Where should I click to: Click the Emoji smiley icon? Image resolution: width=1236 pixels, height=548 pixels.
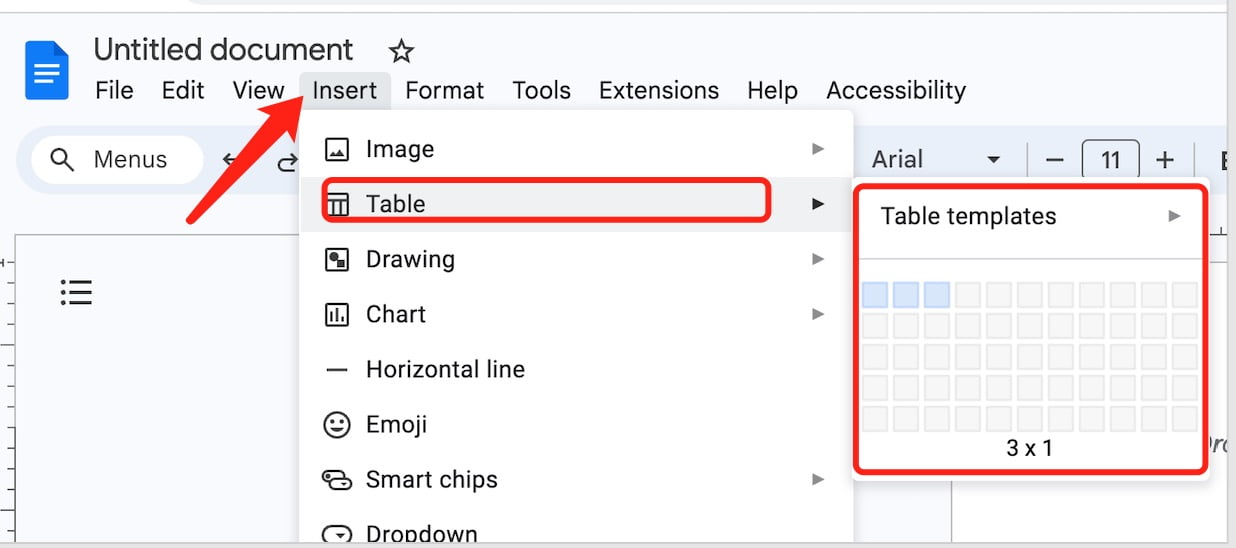pyautogui.click(x=337, y=425)
